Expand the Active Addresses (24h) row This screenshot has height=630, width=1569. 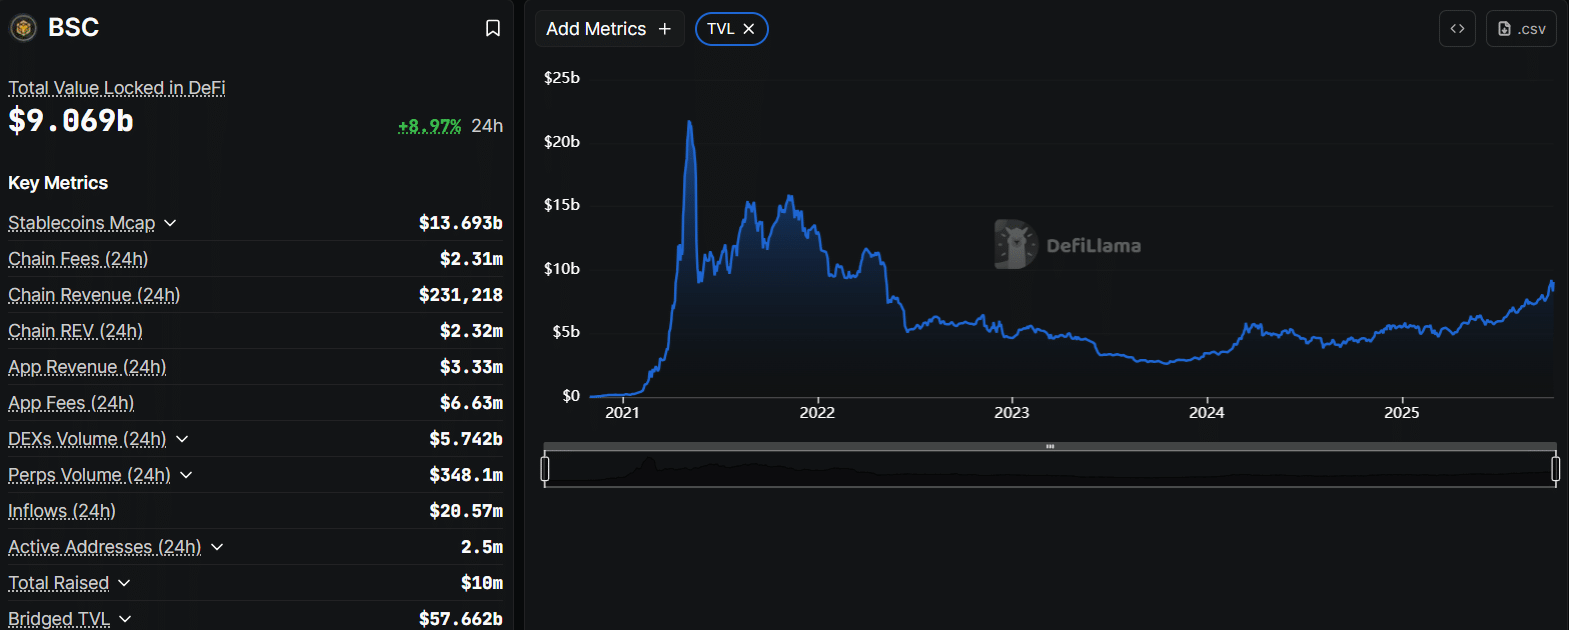[217, 547]
